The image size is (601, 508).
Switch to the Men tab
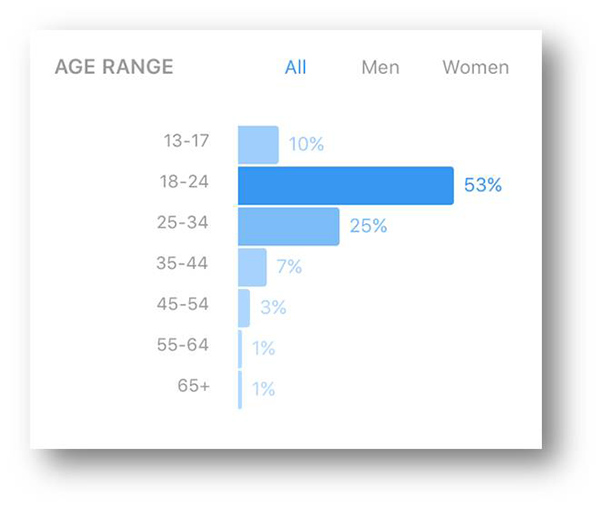(380, 67)
